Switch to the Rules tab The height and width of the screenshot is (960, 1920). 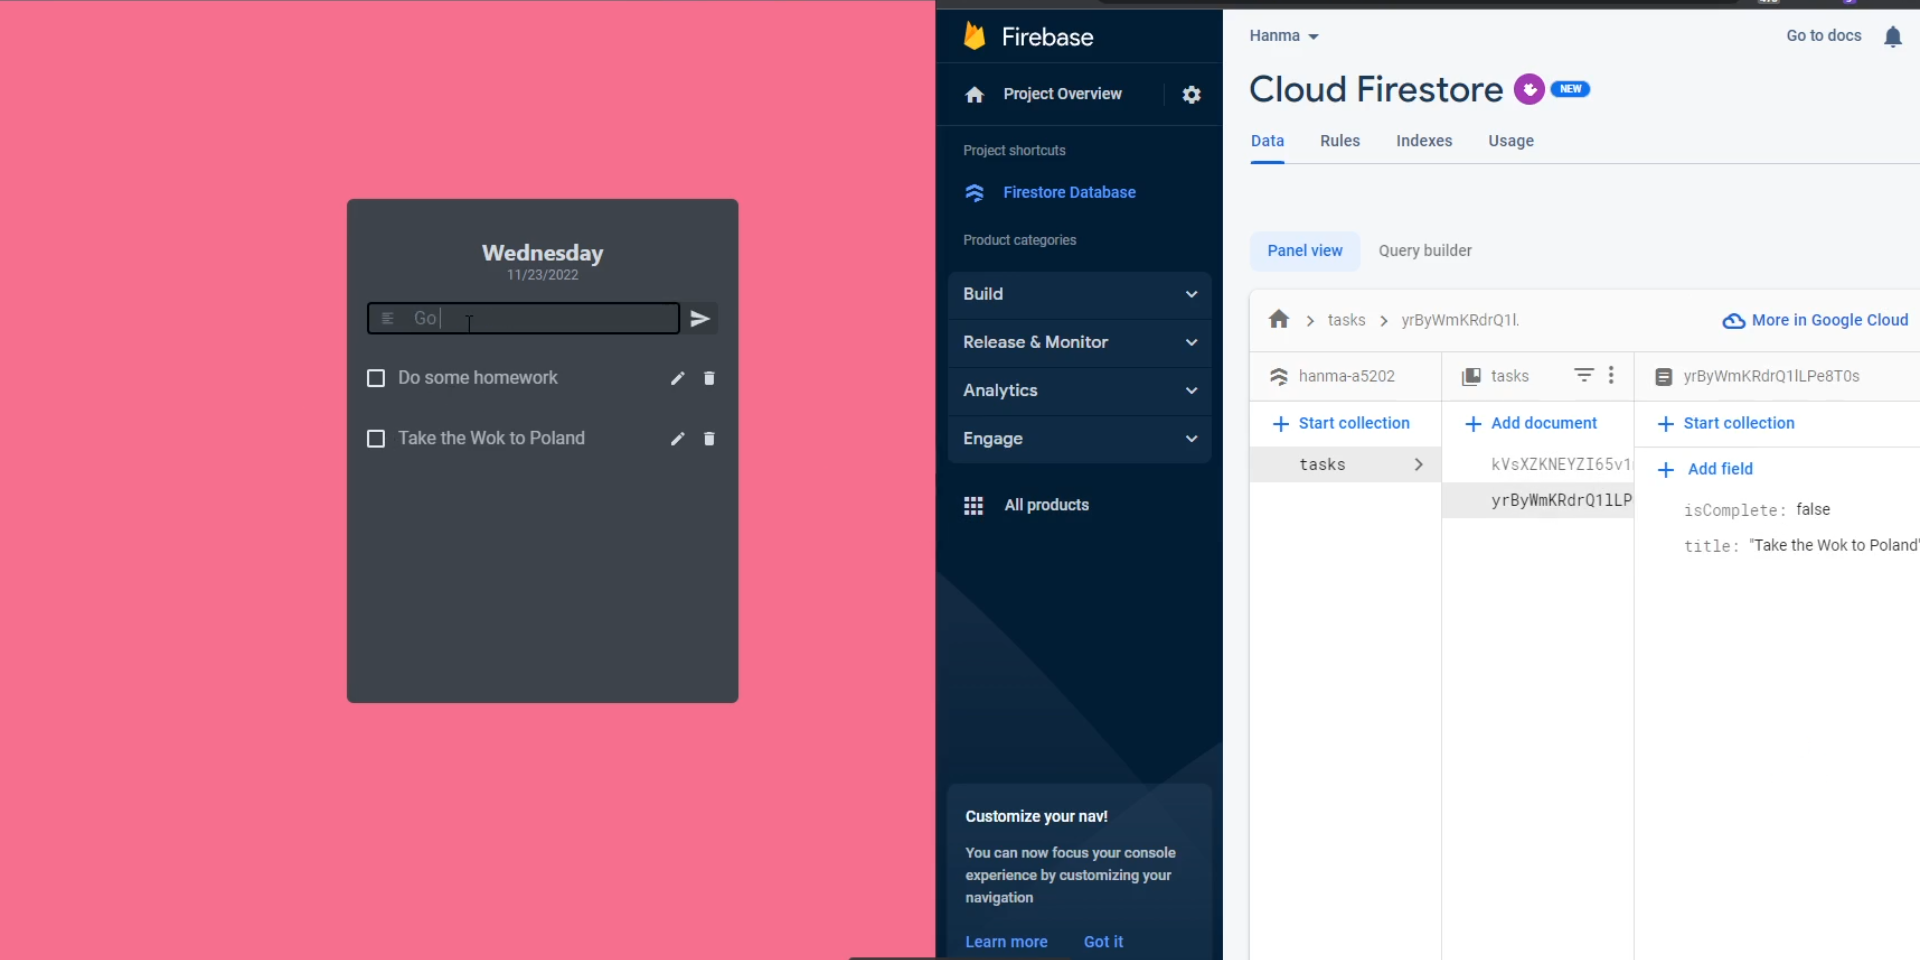pos(1340,141)
